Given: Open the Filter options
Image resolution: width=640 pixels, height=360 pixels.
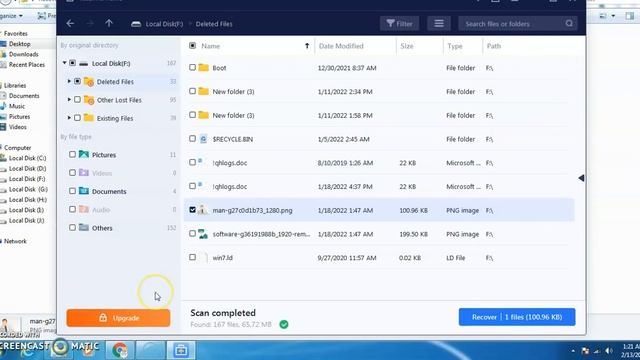Looking at the screenshot, I should pyautogui.click(x=399, y=24).
